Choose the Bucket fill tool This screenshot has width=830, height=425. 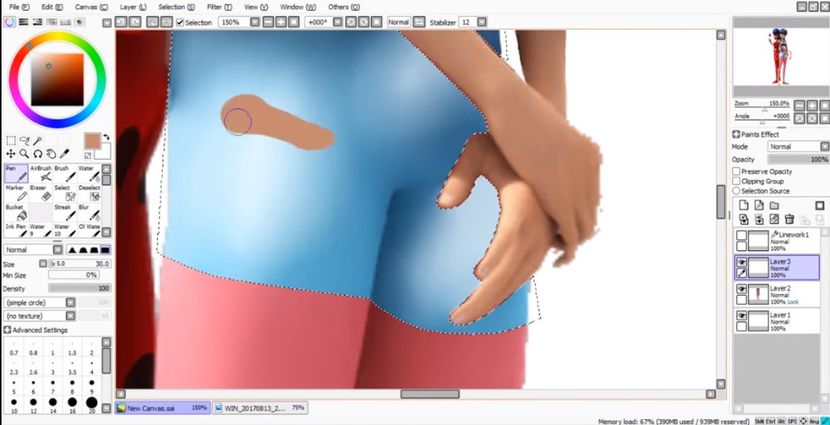pos(16,212)
